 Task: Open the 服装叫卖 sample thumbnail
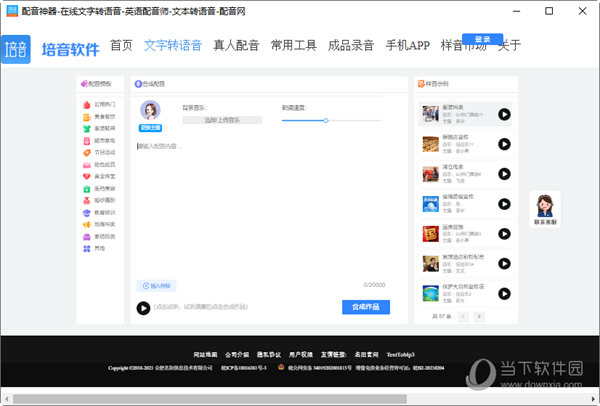coord(430,114)
